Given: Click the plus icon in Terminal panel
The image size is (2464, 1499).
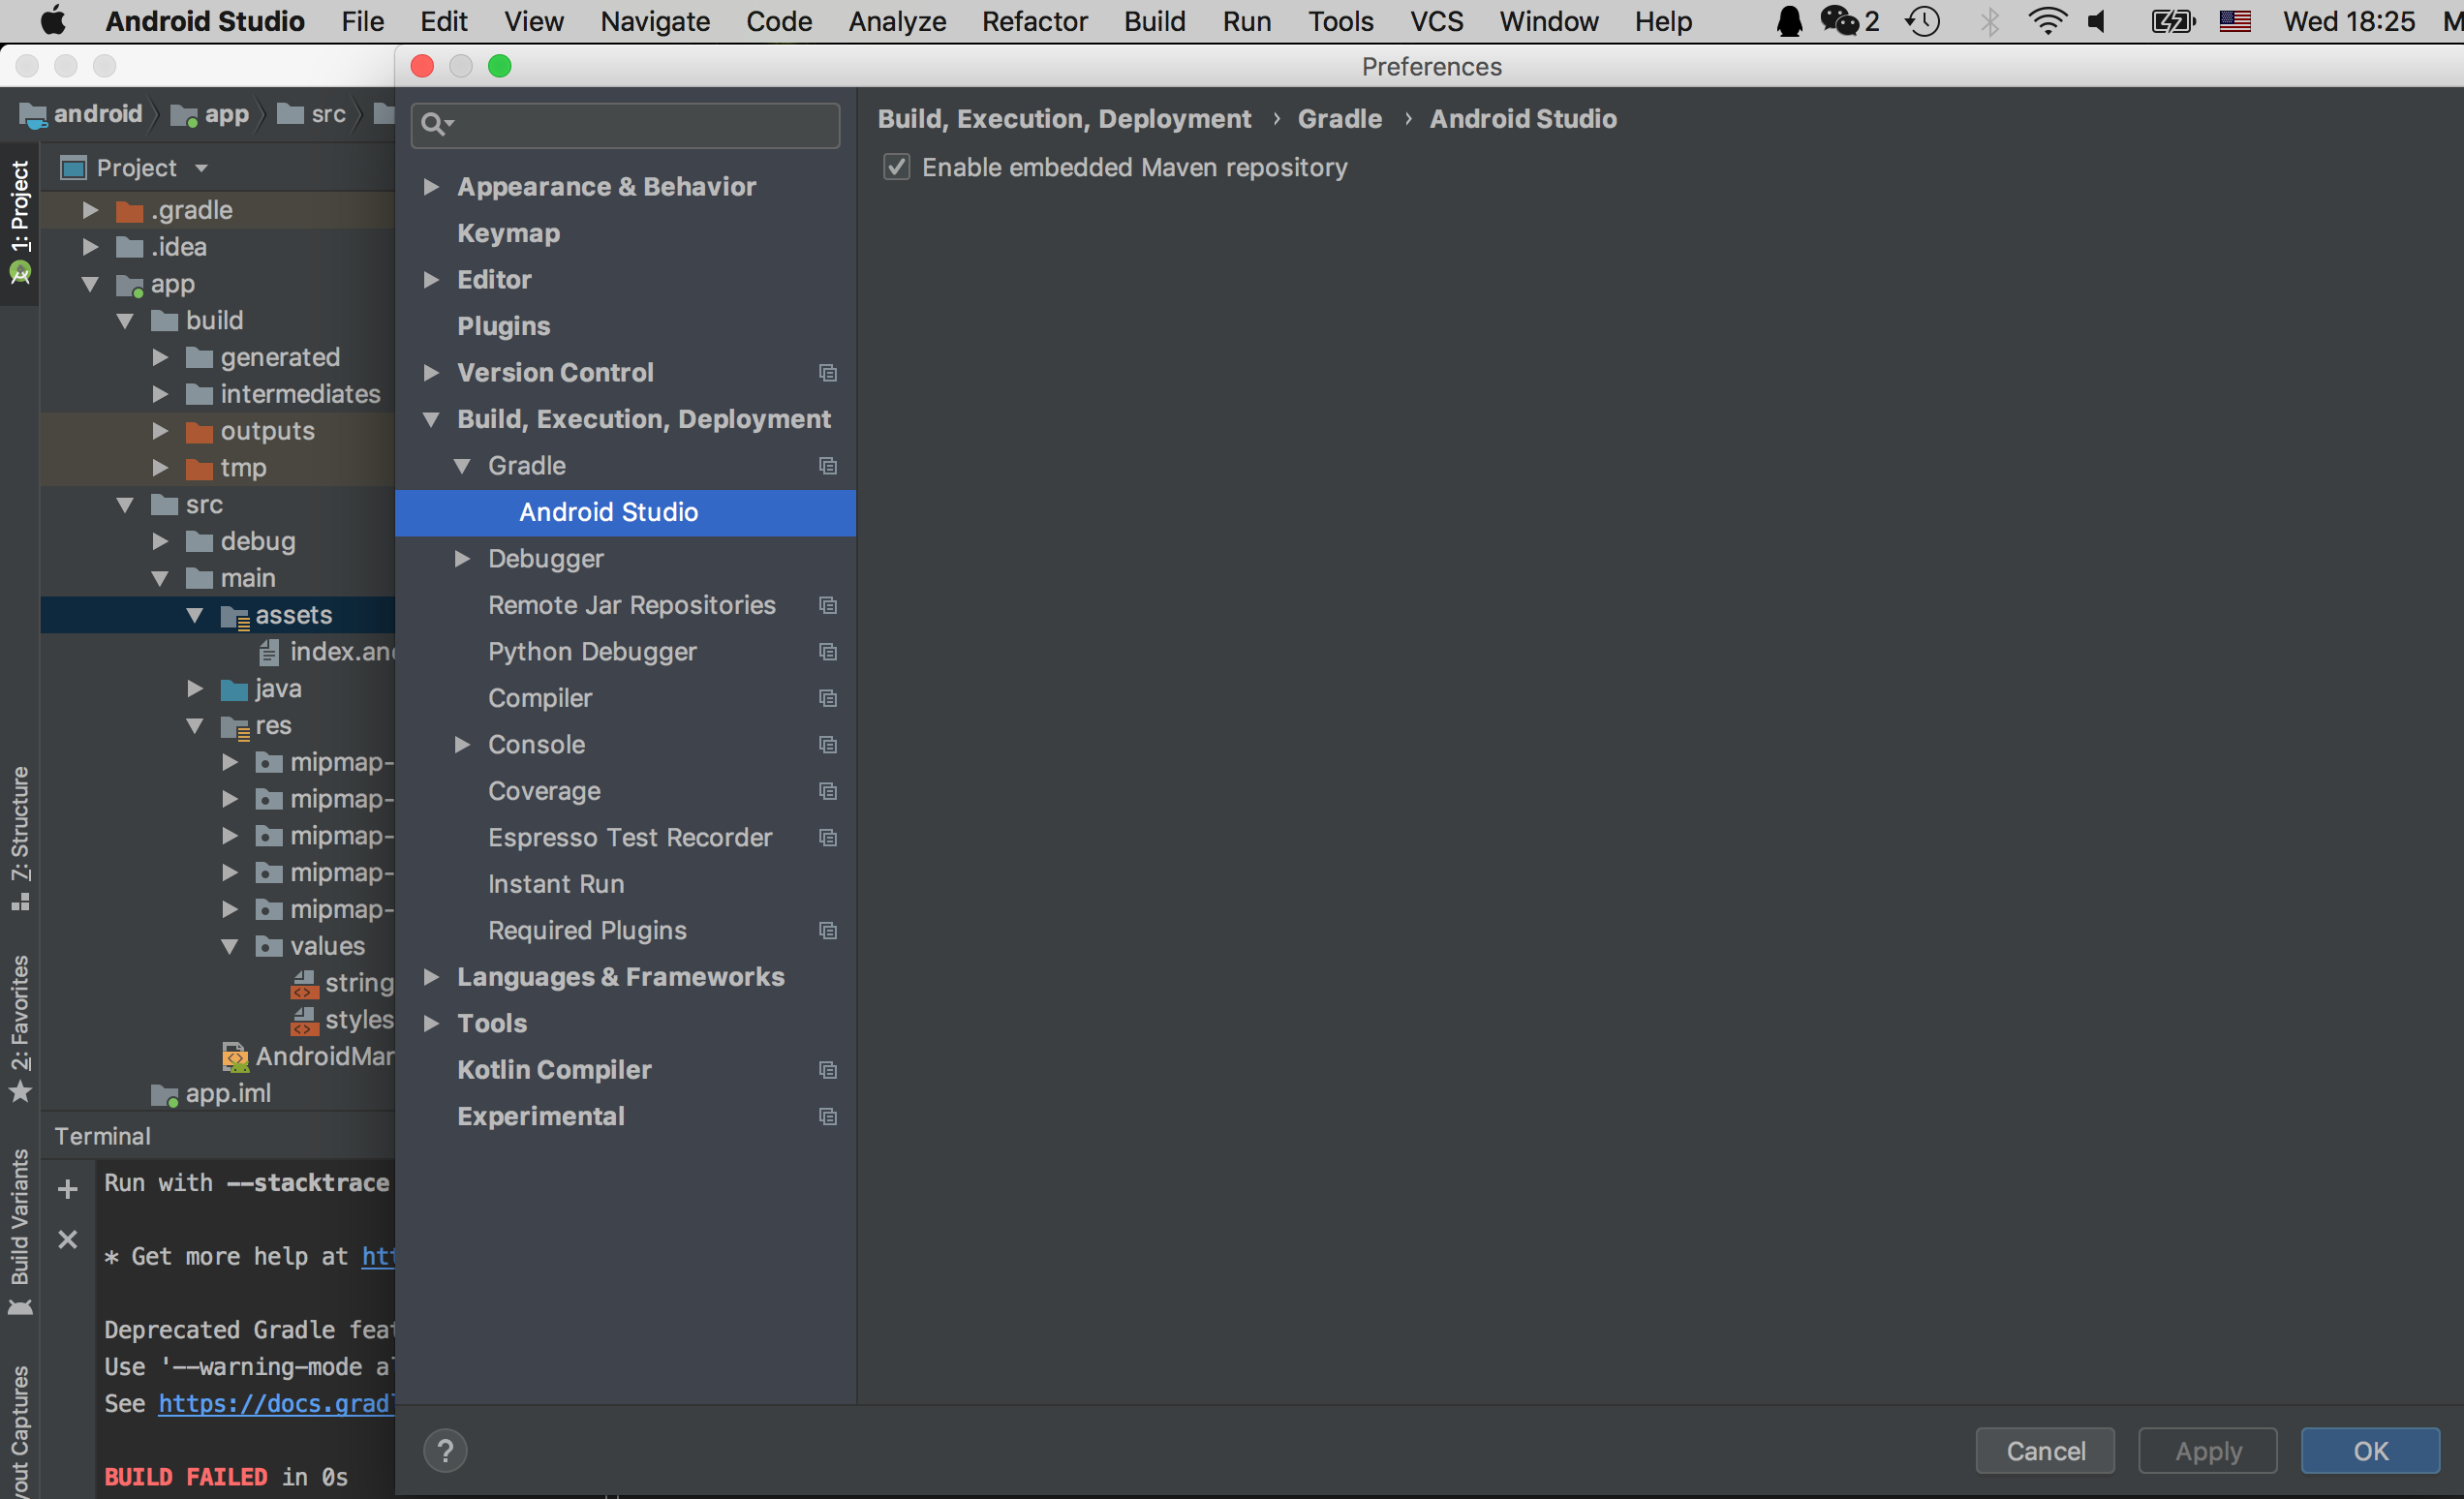Looking at the screenshot, I should pos(68,1189).
